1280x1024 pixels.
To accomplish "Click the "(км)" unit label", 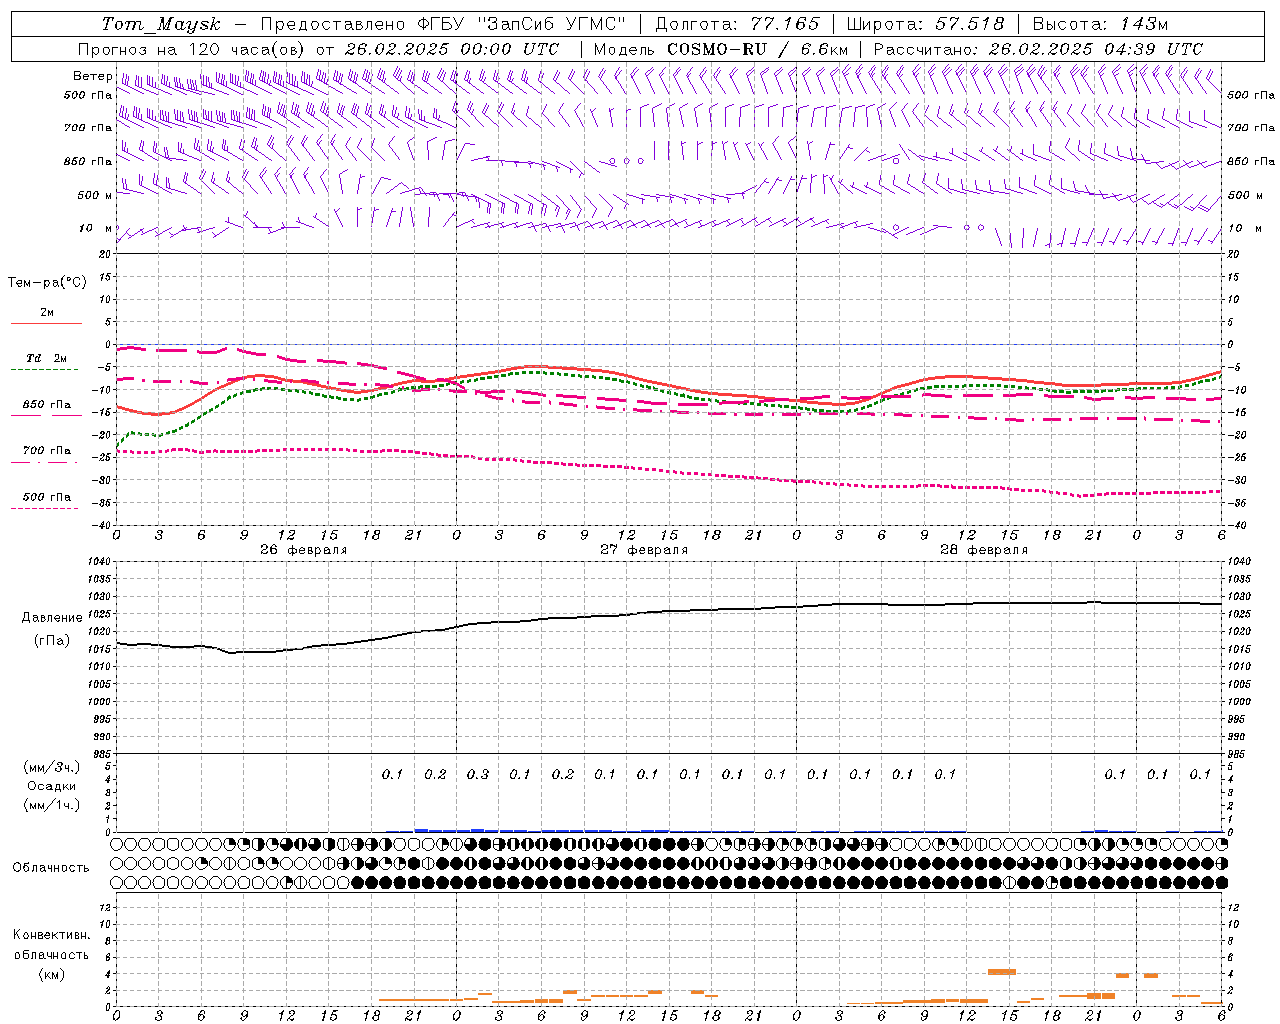I will pyautogui.click(x=52, y=974).
